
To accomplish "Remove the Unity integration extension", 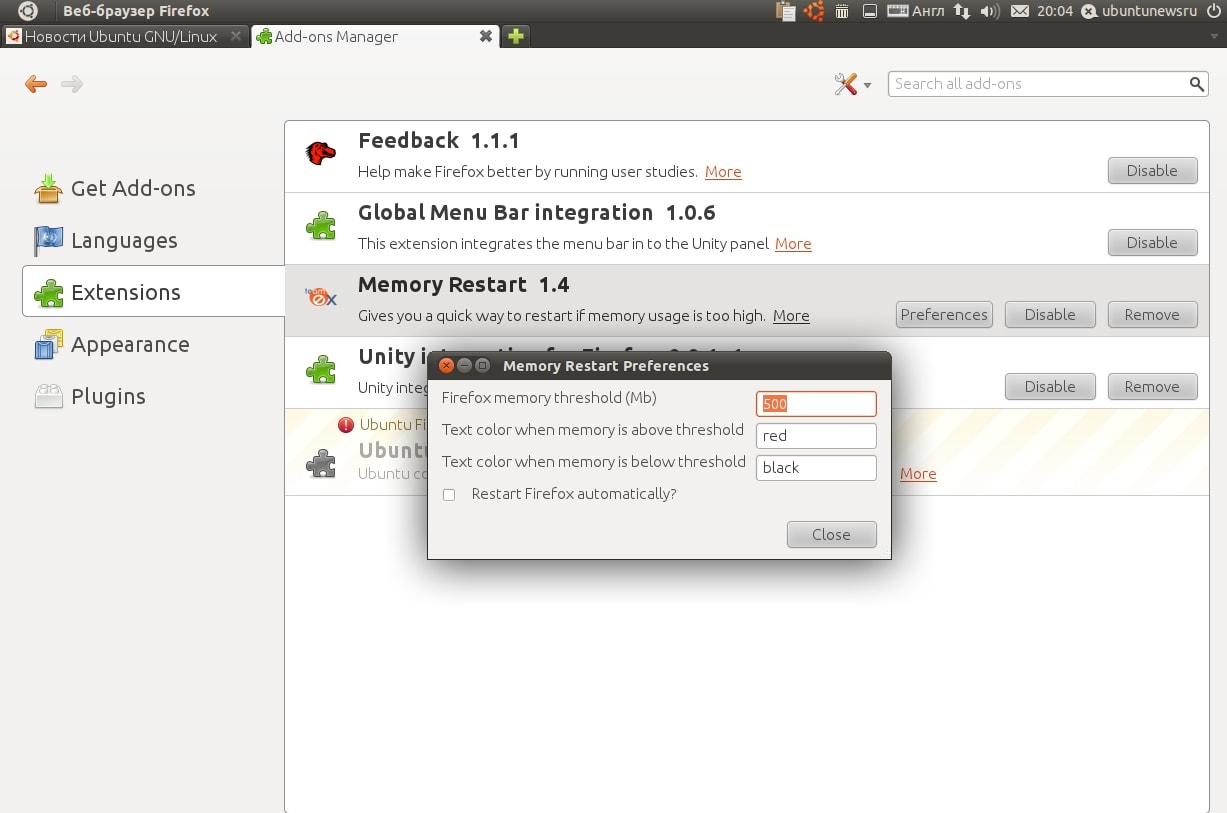I will coord(1152,386).
